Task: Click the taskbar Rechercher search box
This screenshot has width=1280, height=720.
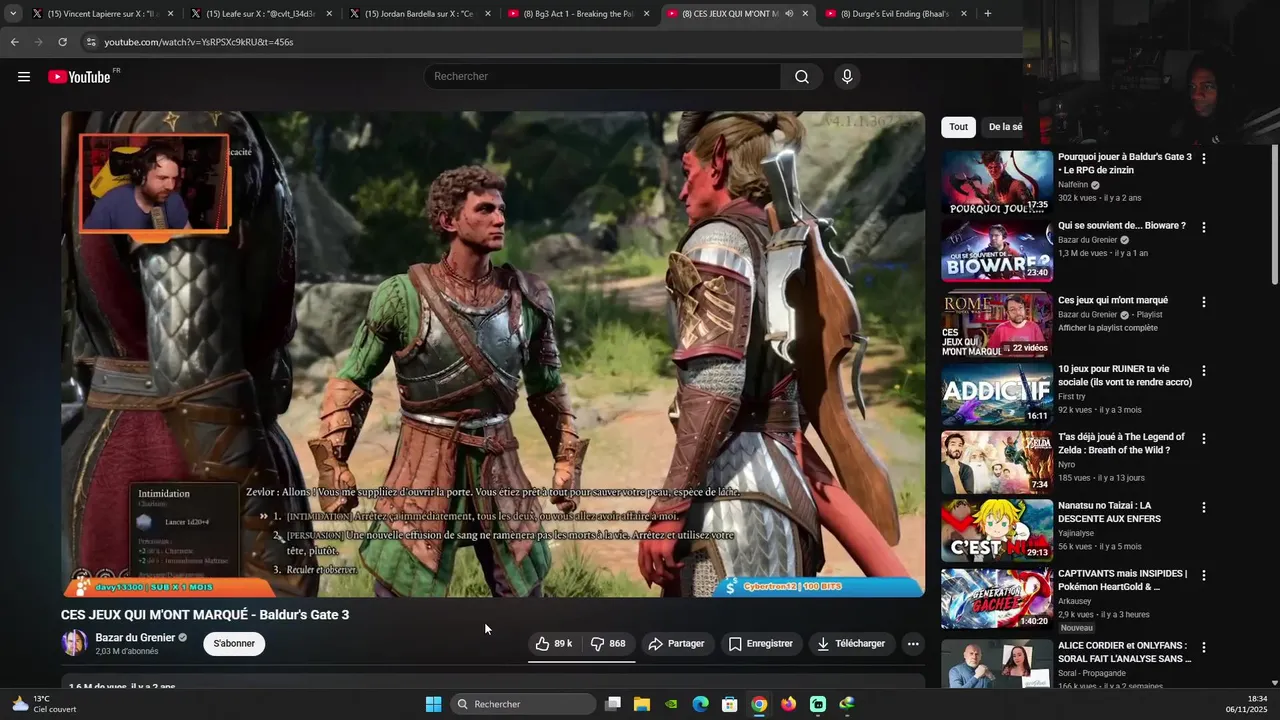Action: (x=522, y=704)
